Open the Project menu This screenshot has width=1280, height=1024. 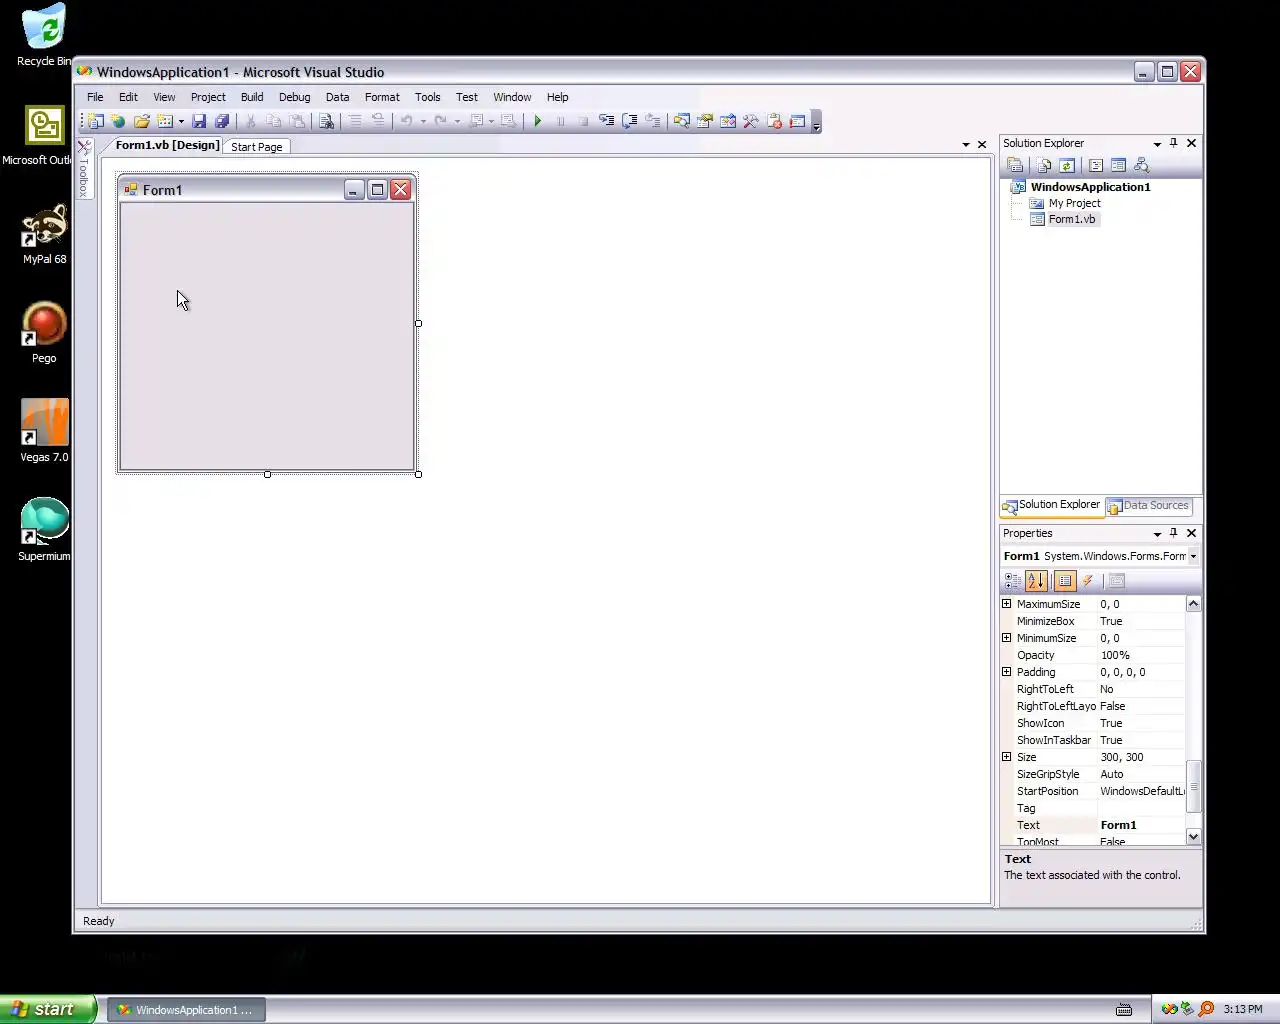point(208,97)
